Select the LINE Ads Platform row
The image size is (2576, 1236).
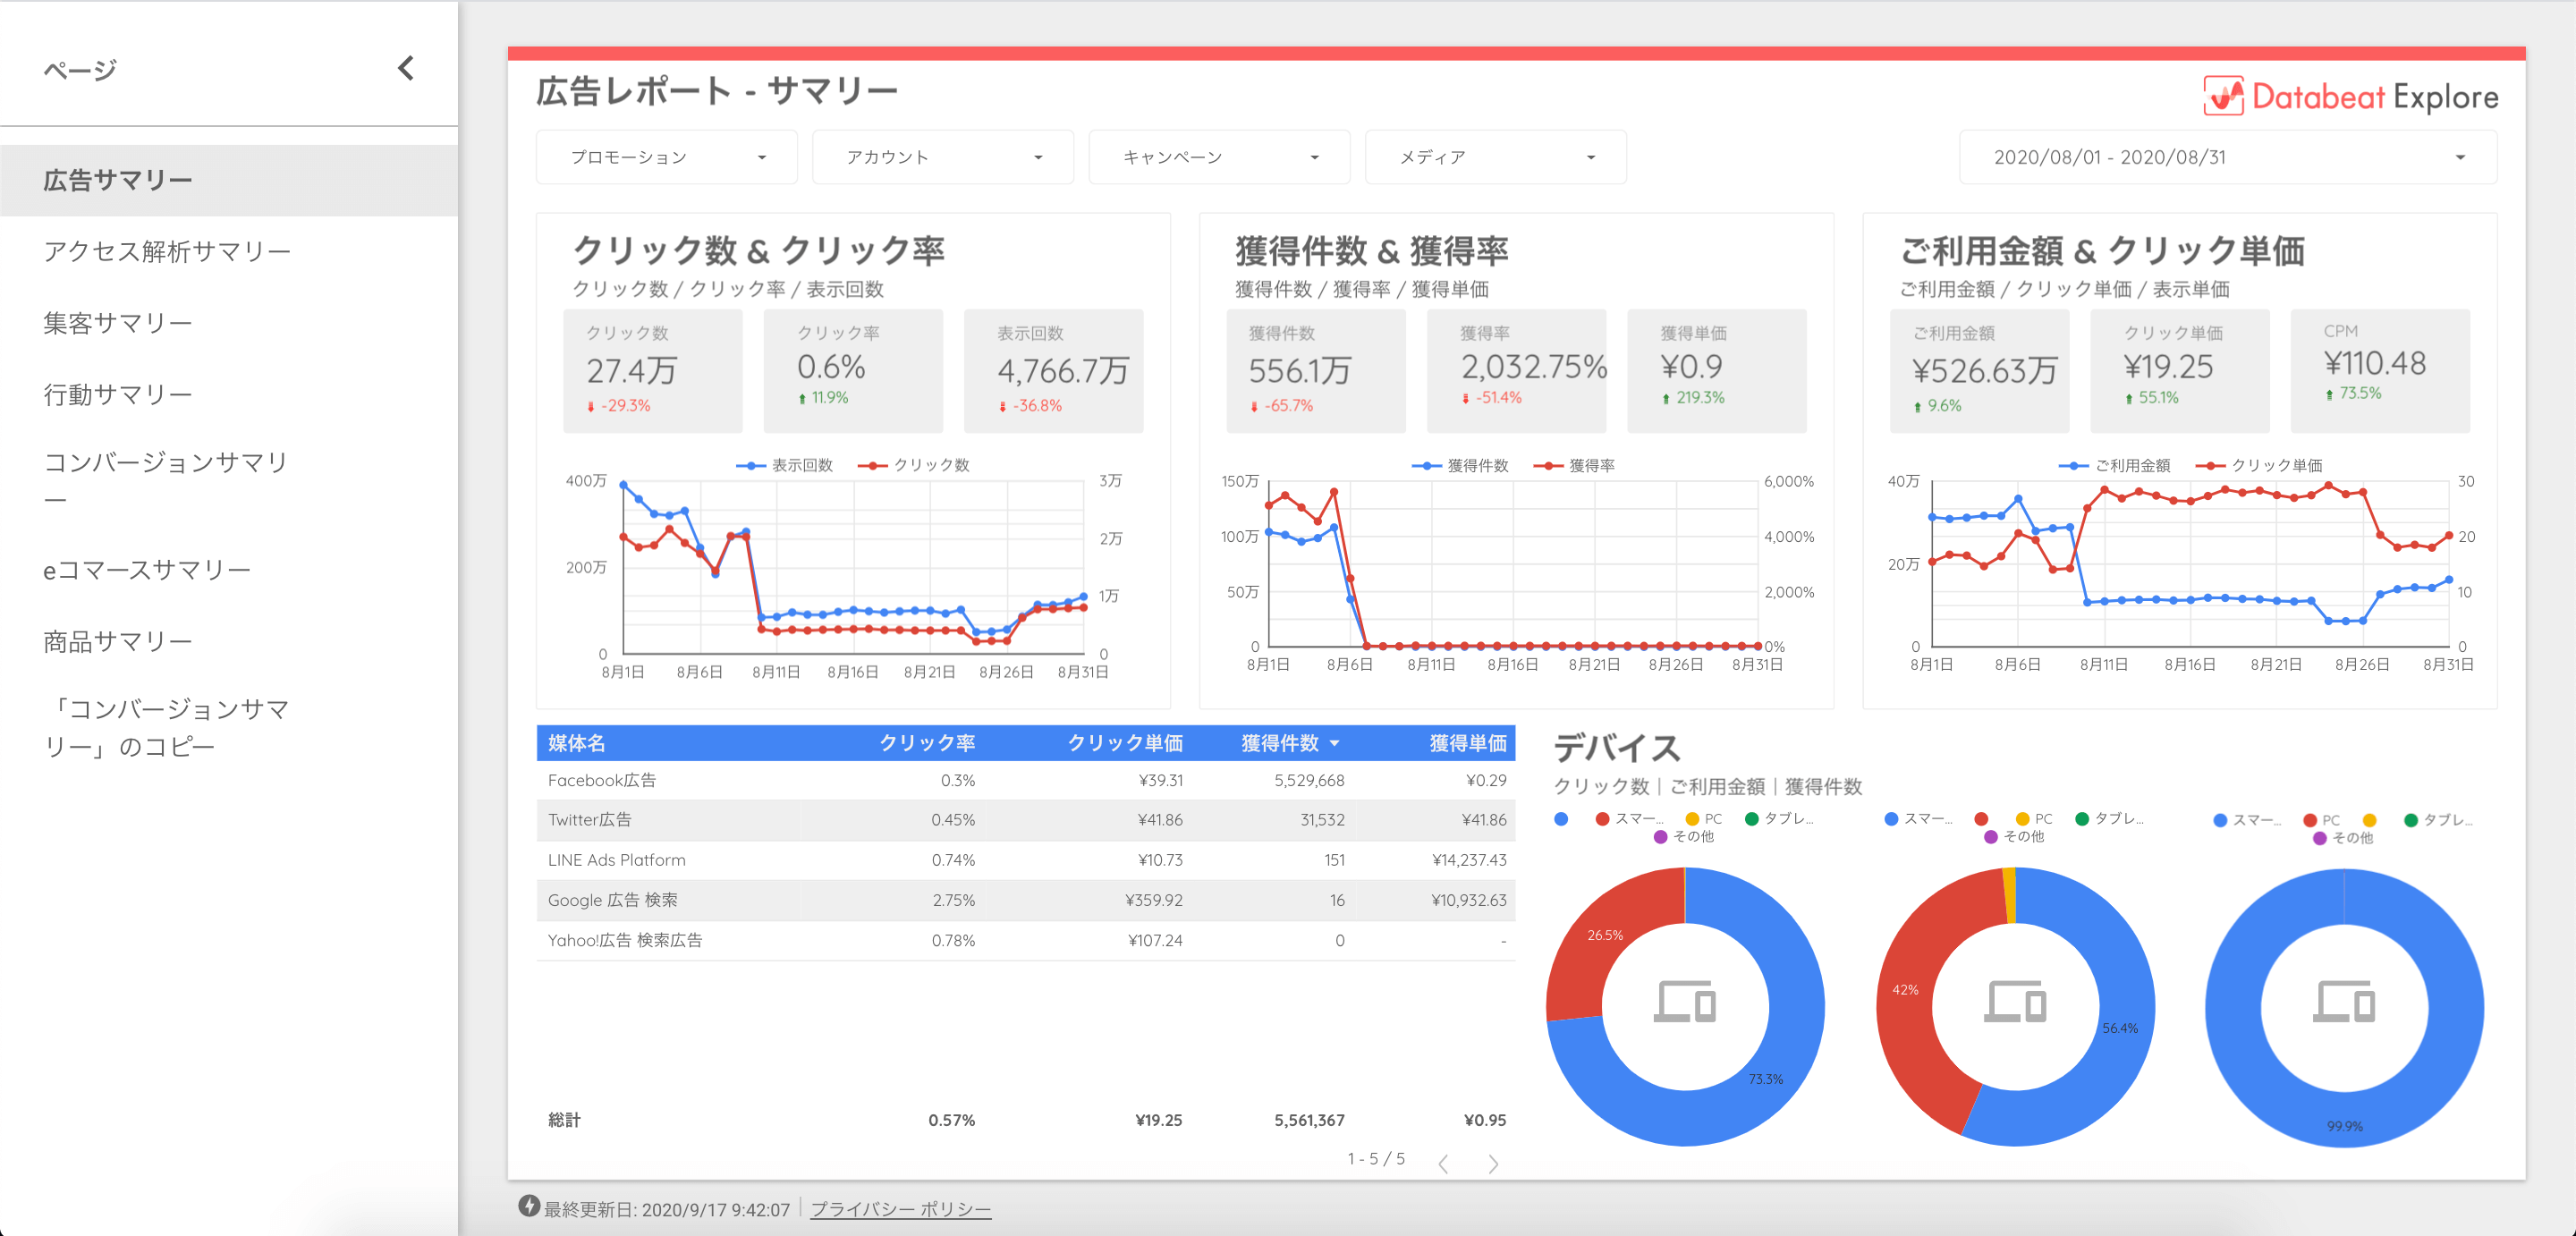click(x=1026, y=860)
